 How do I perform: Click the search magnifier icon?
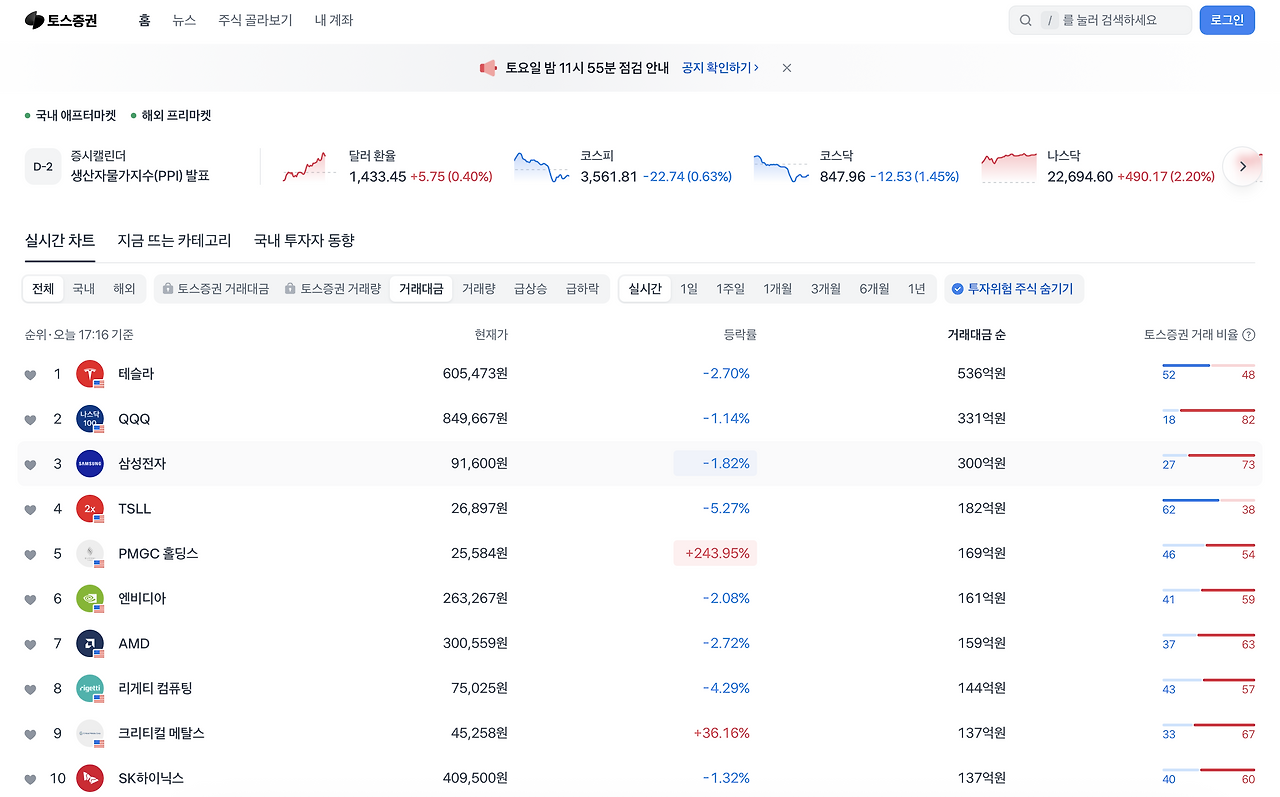[1026, 20]
